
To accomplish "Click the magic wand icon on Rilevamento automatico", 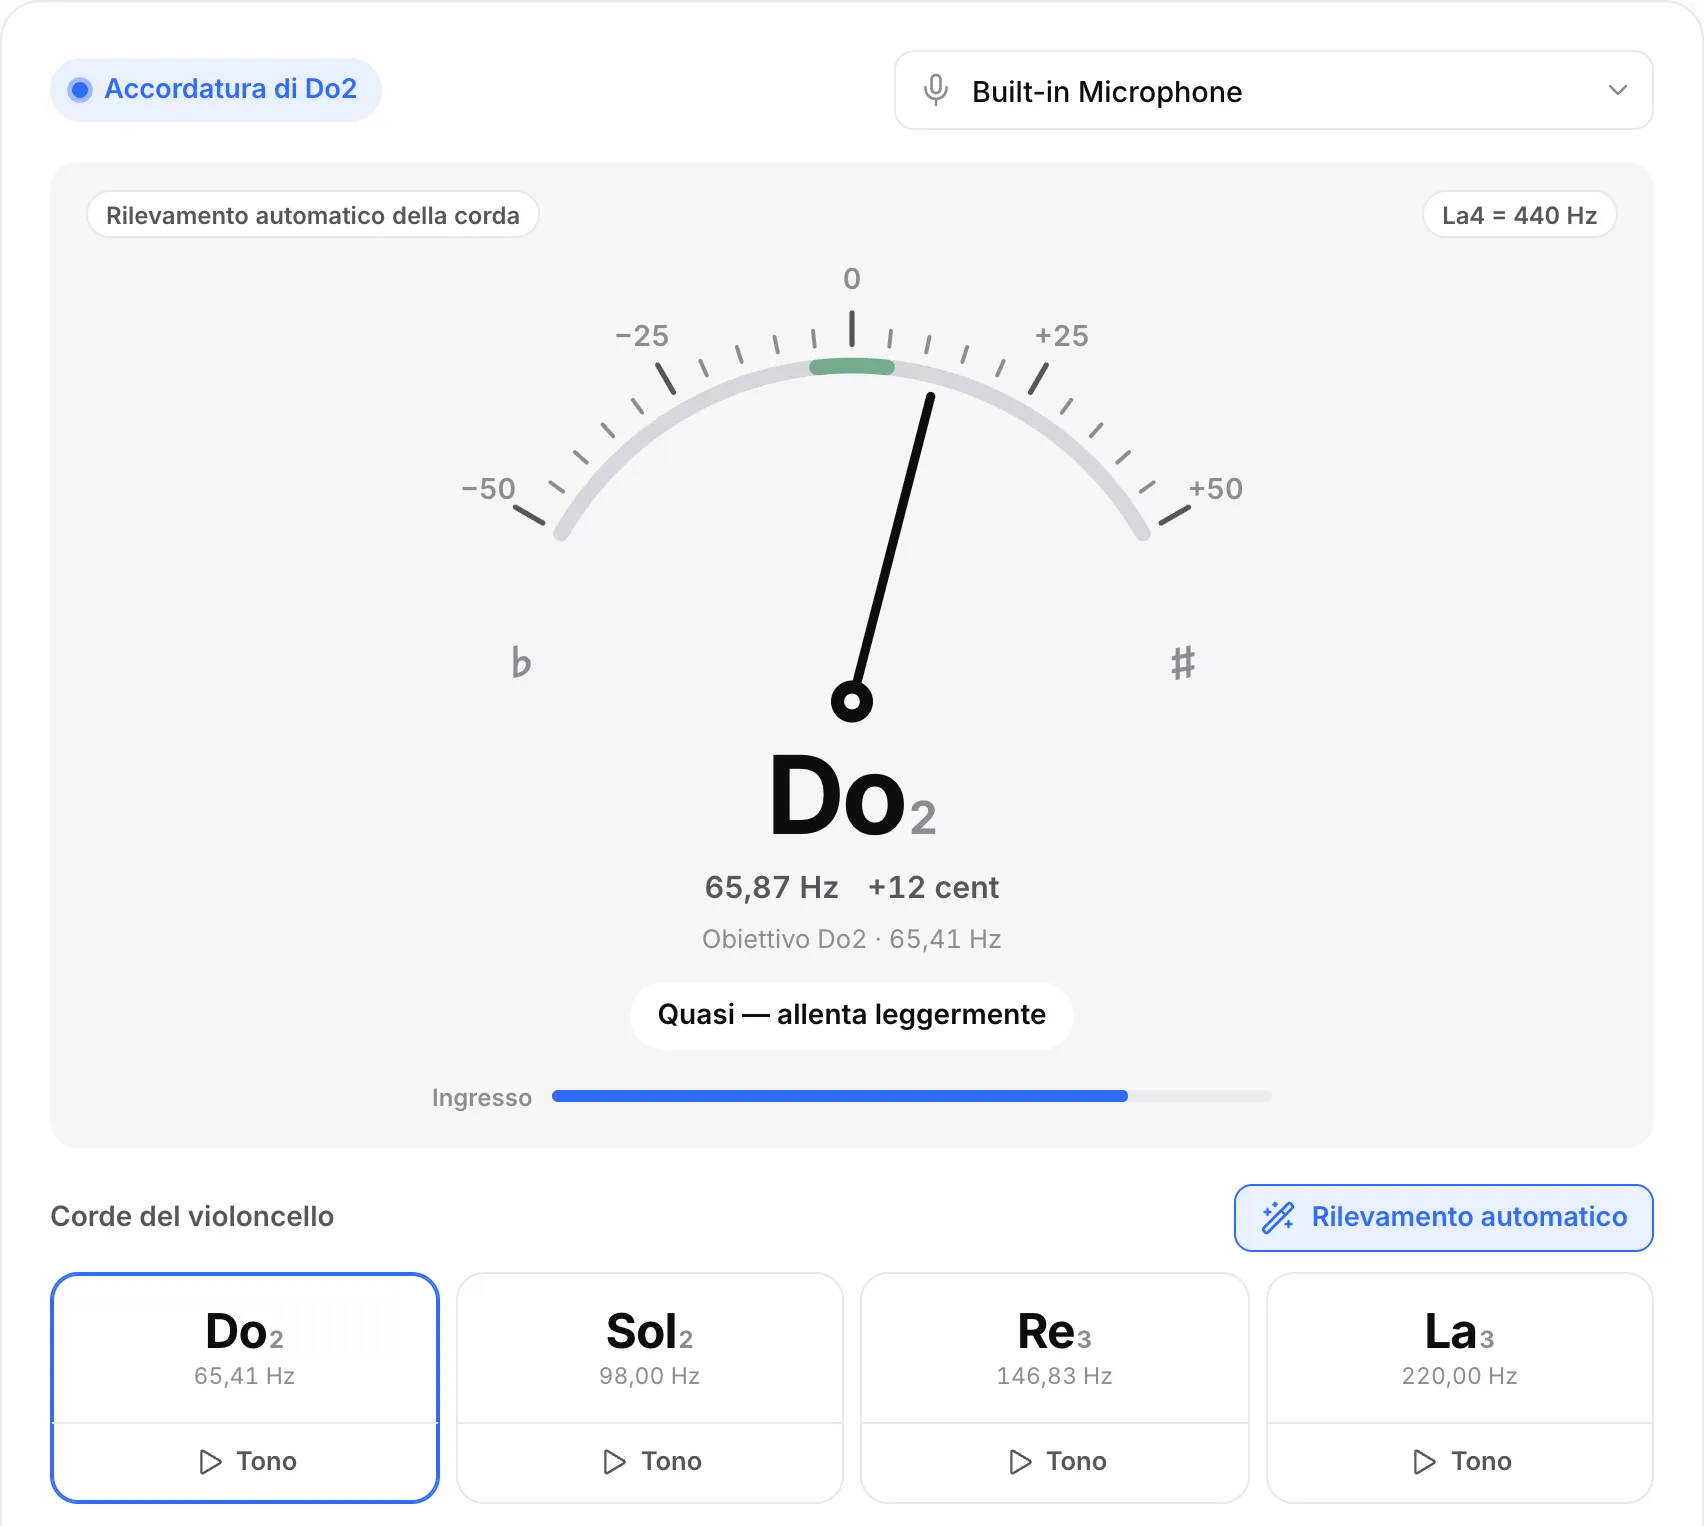I will click(1278, 1217).
